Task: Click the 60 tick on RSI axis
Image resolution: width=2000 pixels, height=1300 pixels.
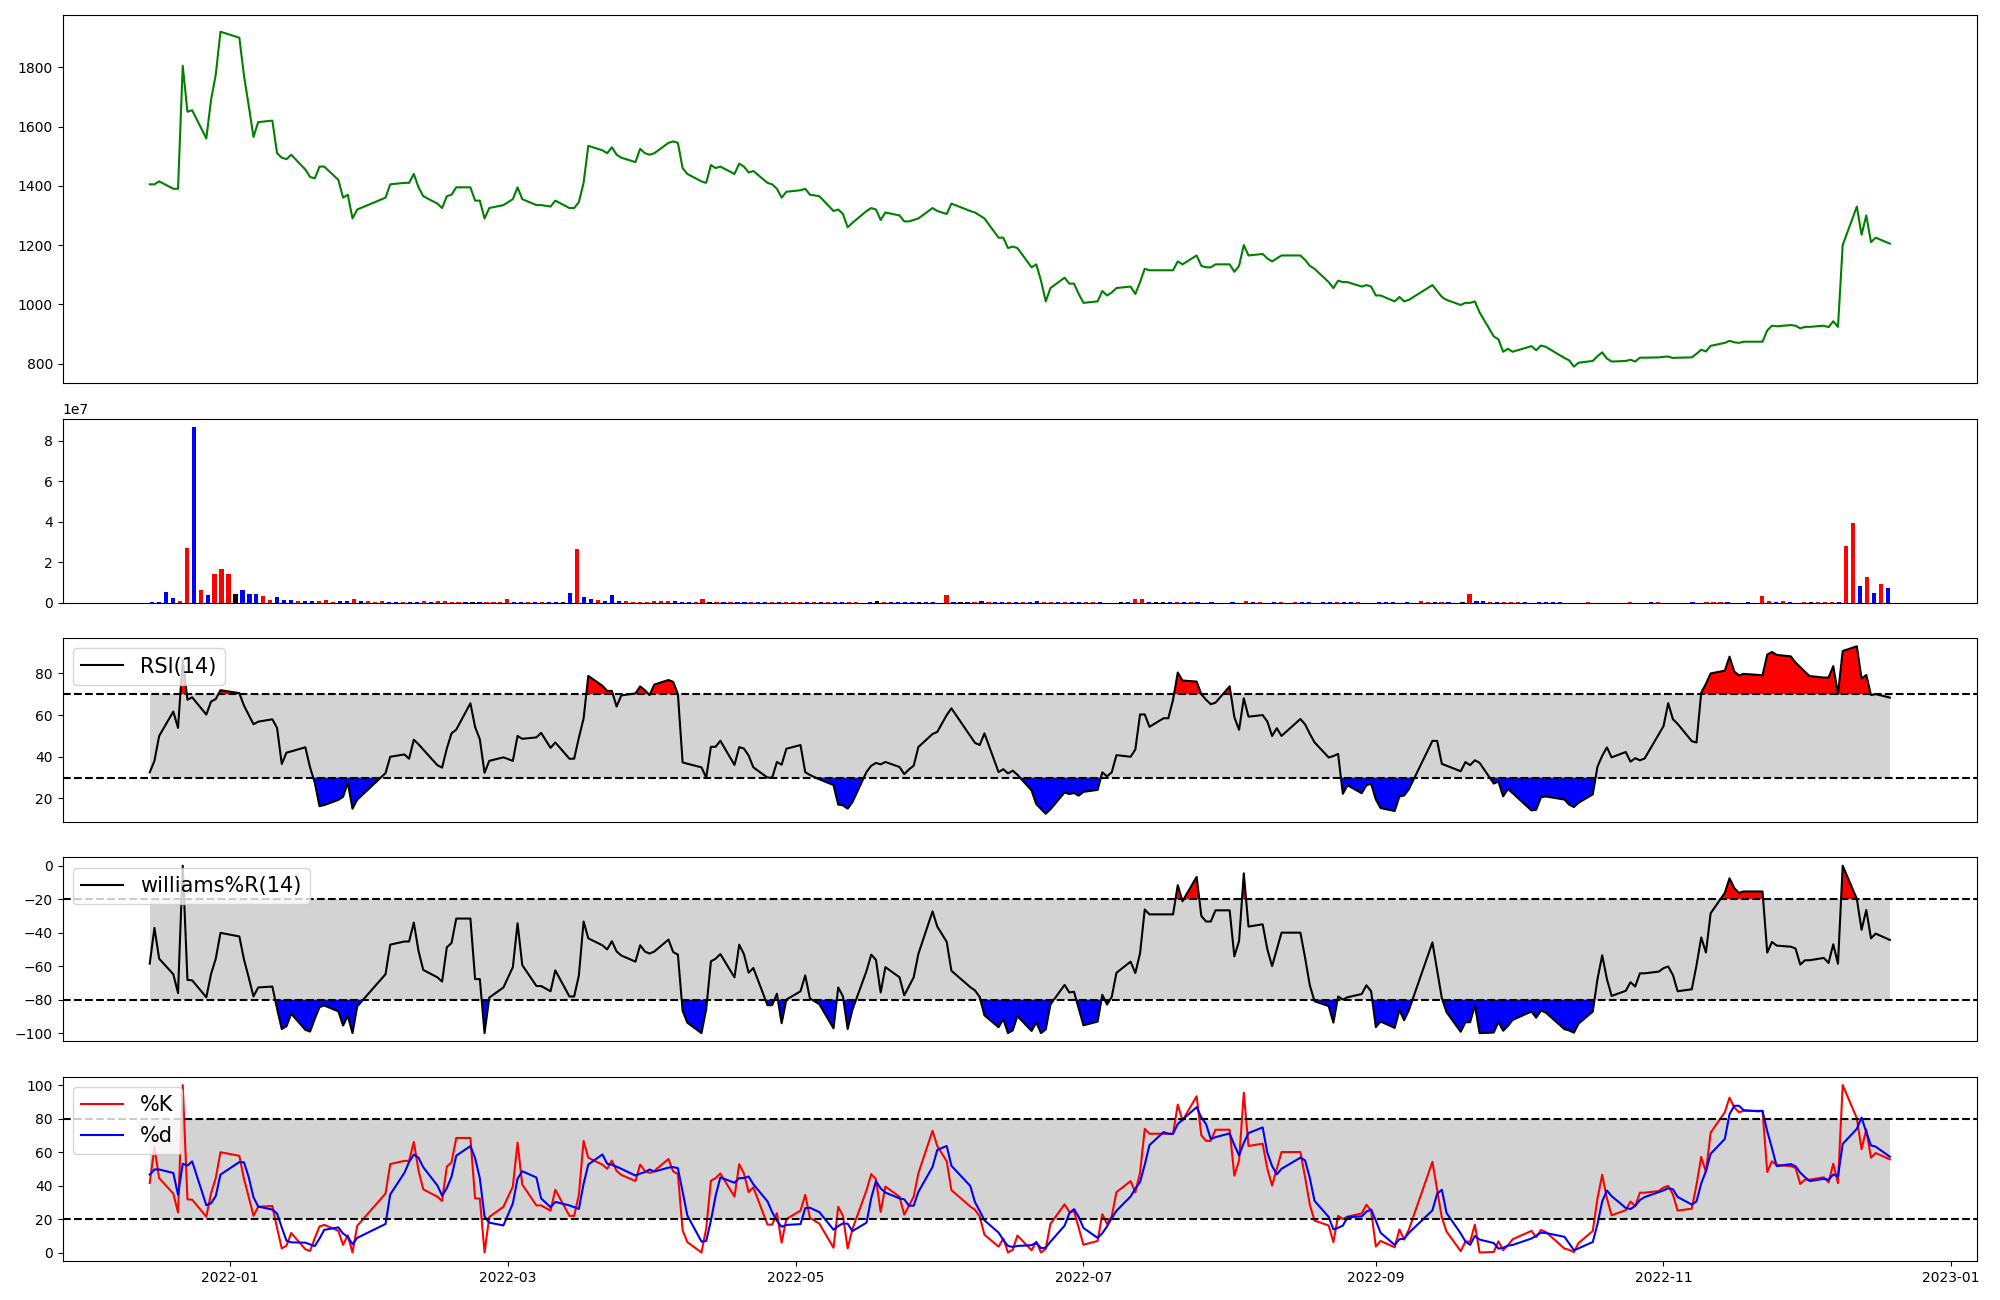Action: pyautogui.click(x=44, y=716)
